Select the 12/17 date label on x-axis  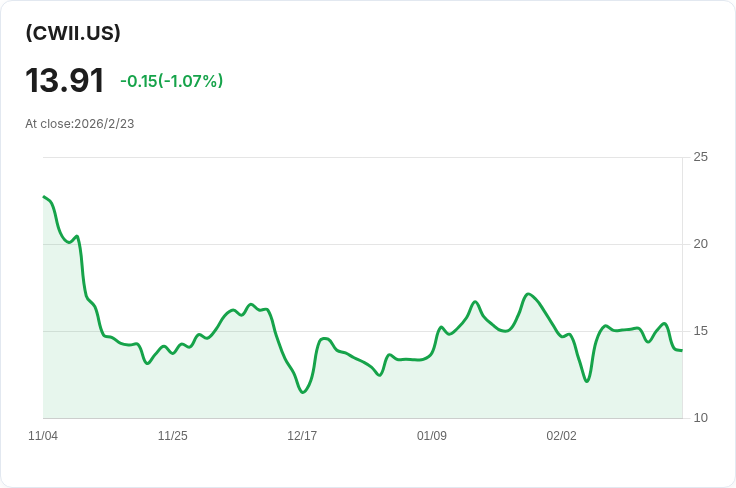point(302,436)
